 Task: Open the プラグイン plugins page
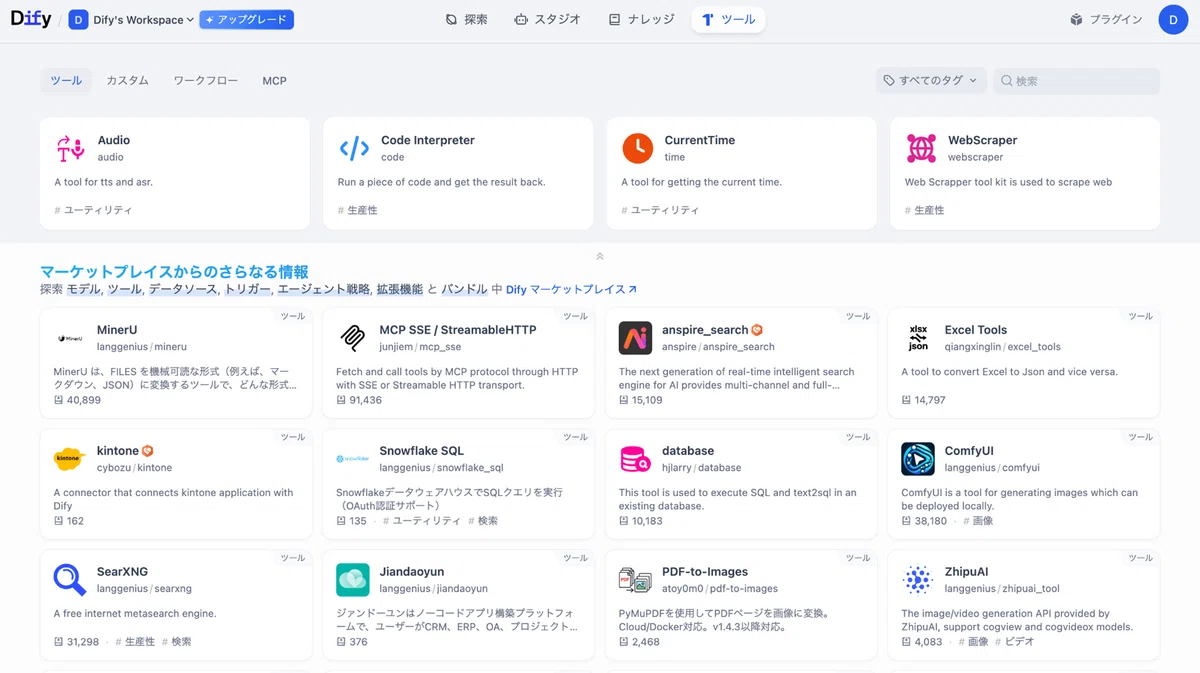click(x=1106, y=19)
